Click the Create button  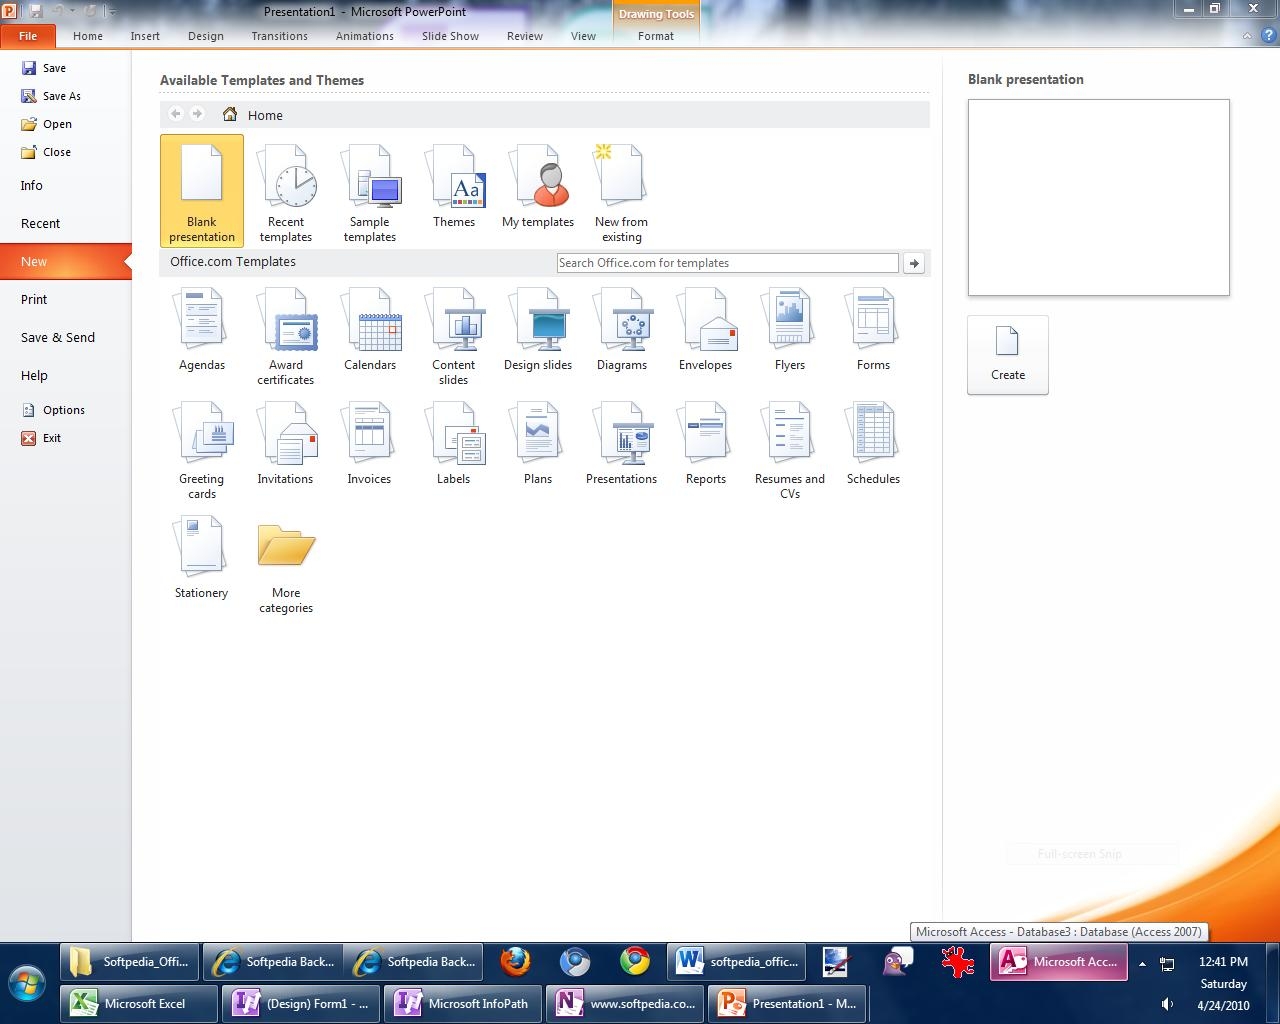click(1007, 354)
